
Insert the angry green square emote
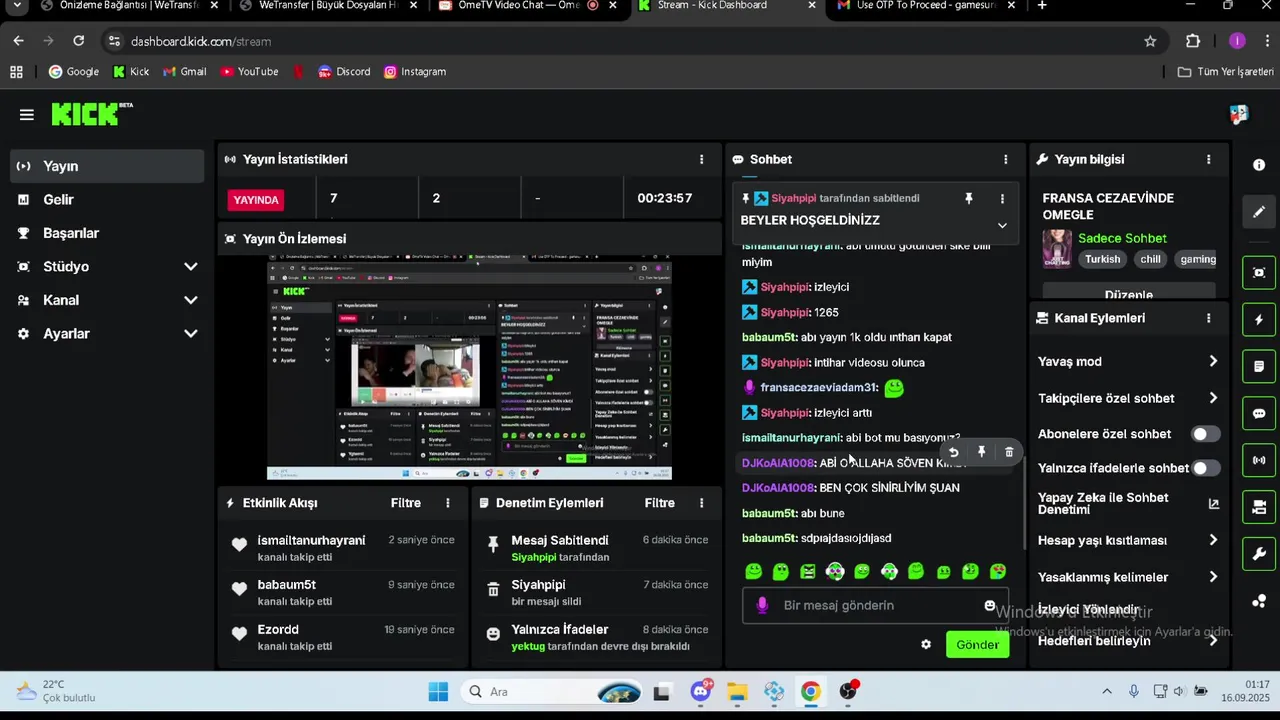tap(808, 571)
